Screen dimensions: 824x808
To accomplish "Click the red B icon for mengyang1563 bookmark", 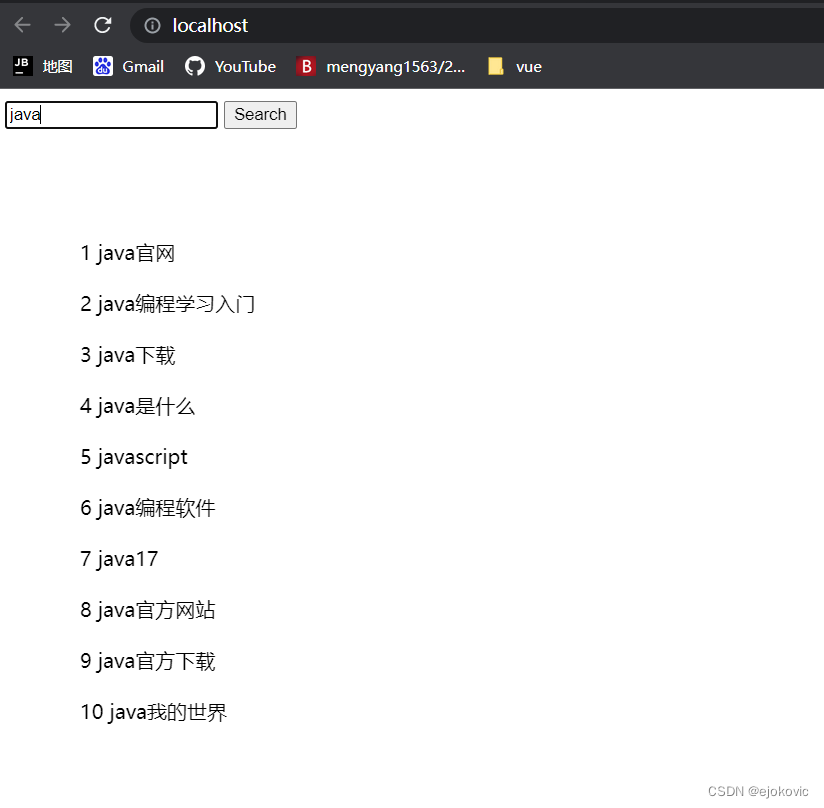I will [306, 66].
